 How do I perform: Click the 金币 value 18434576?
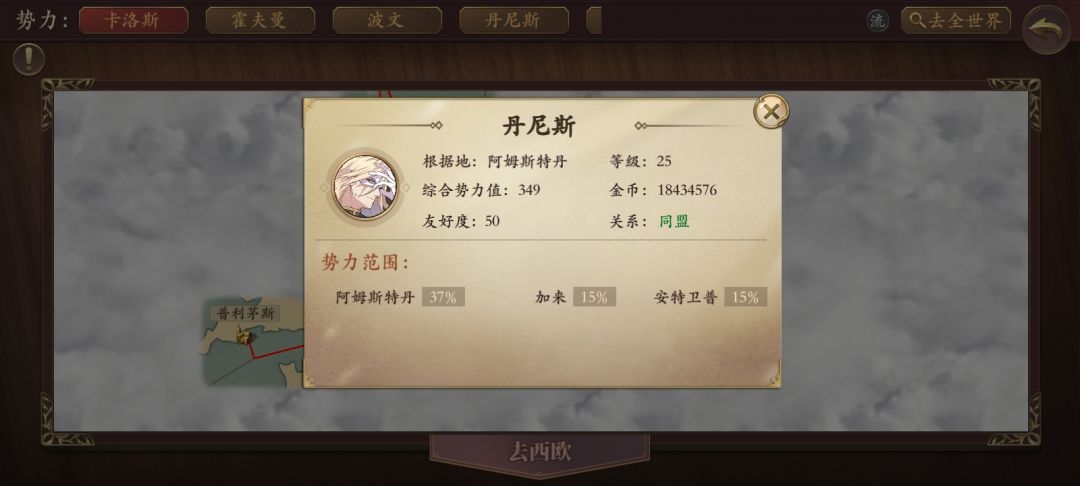[x=687, y=191]
